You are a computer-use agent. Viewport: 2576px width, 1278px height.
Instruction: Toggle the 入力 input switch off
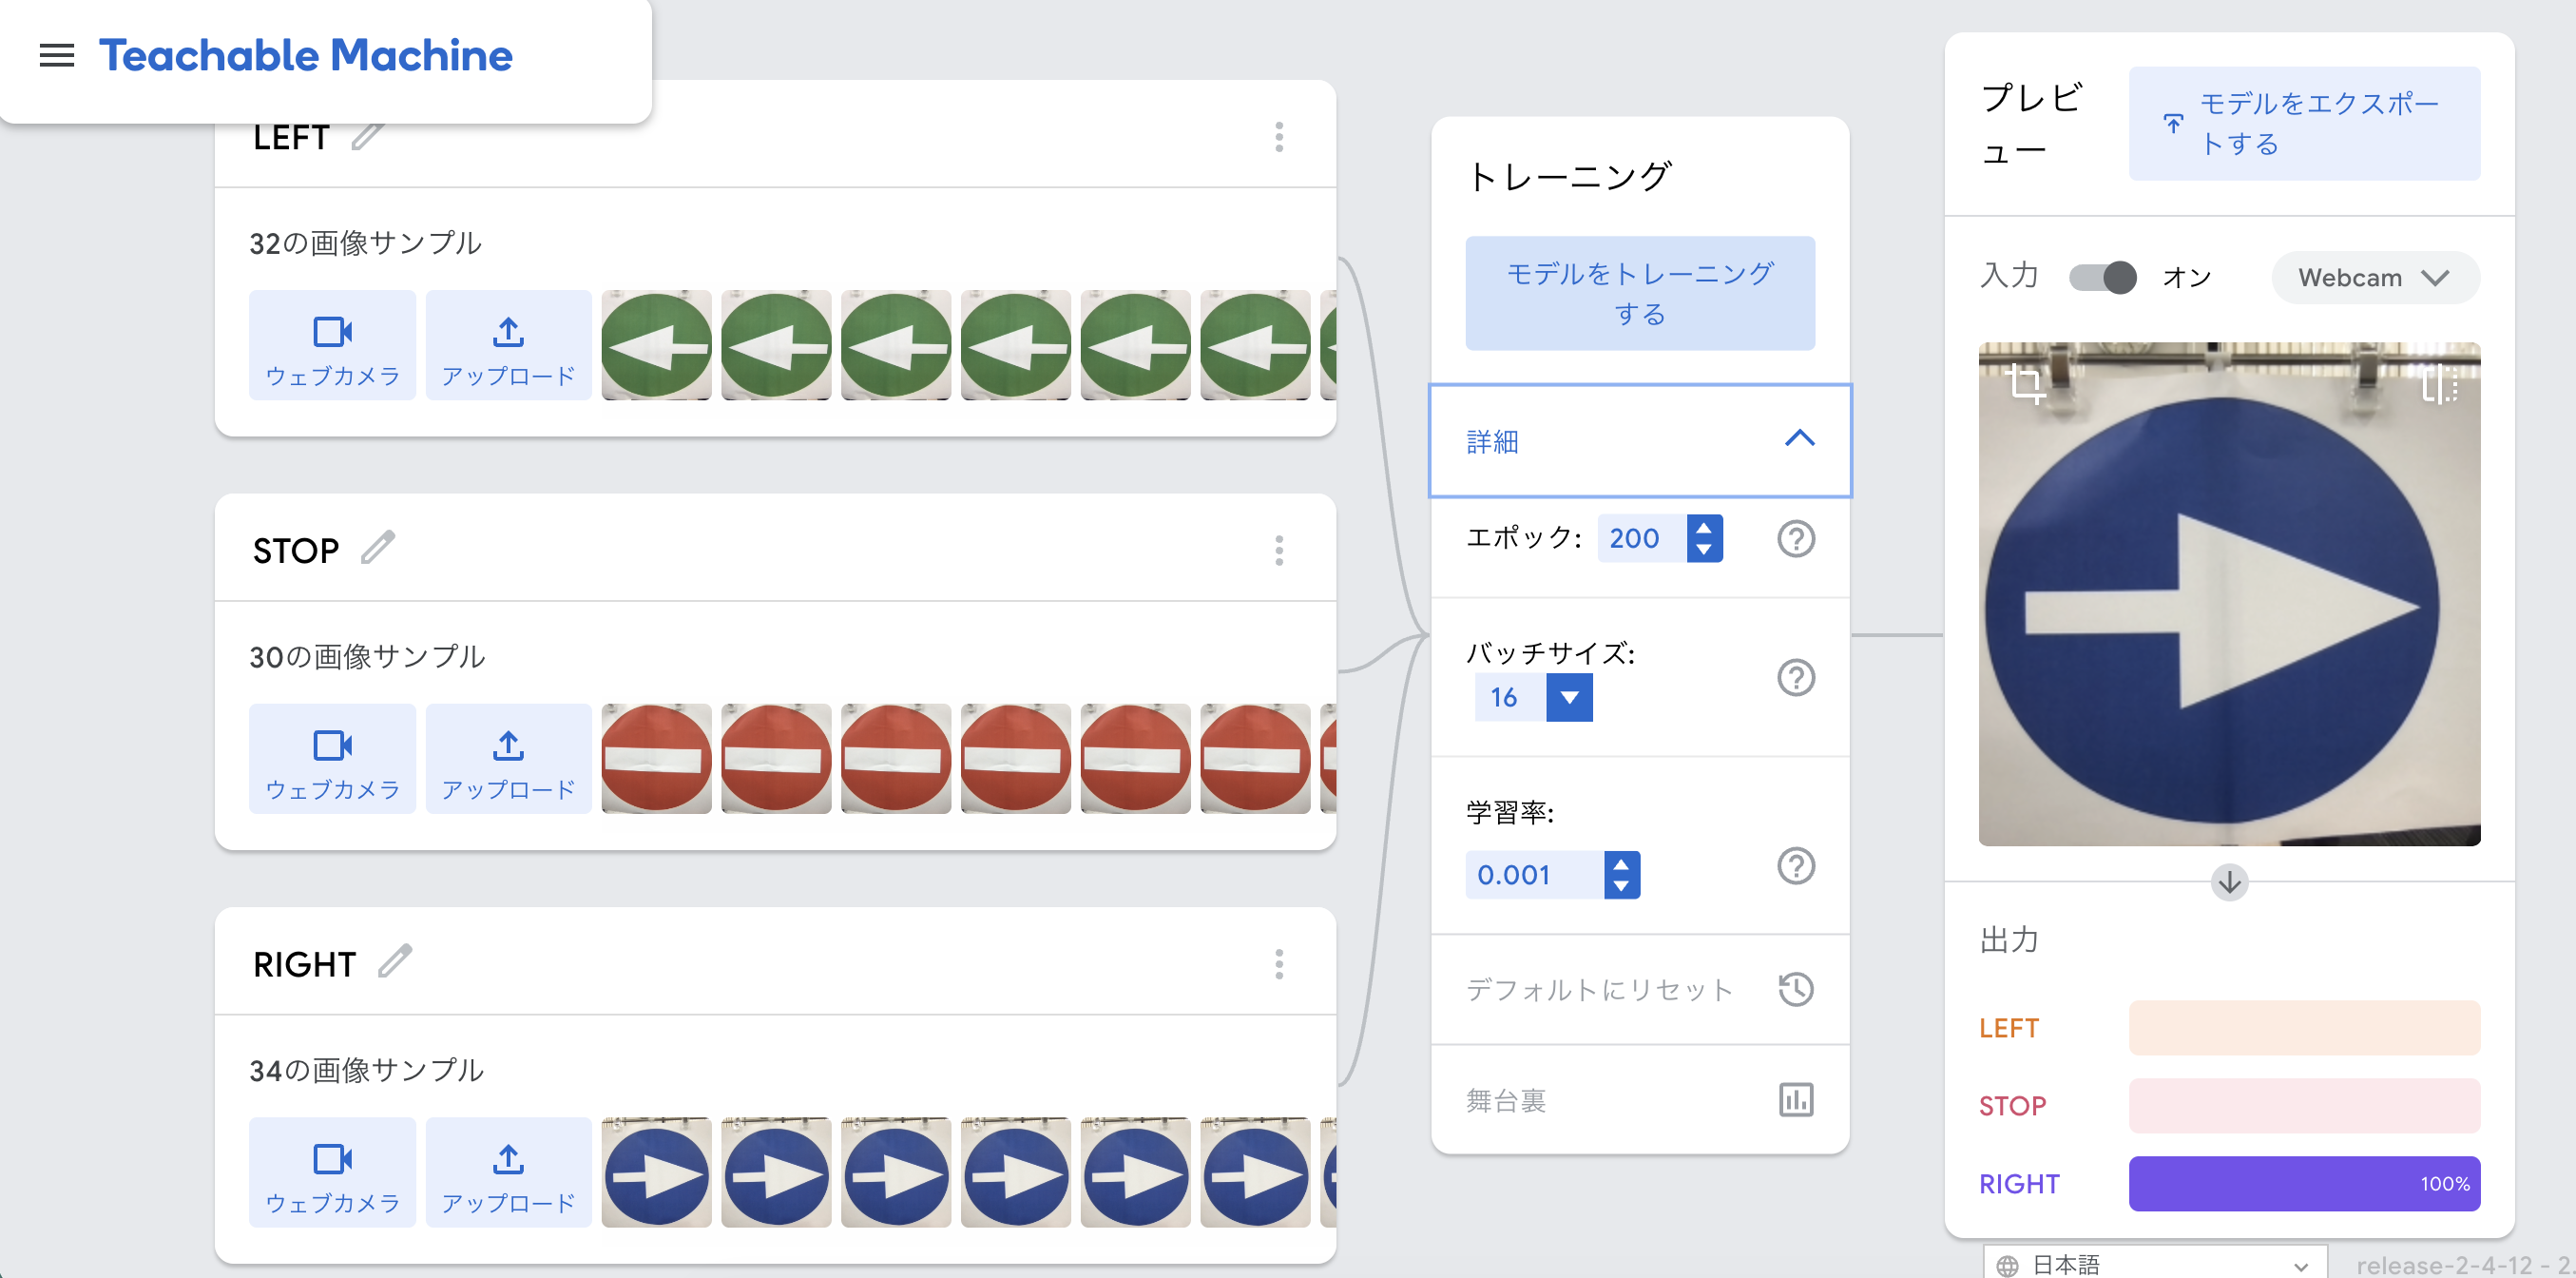point(2102,277)
